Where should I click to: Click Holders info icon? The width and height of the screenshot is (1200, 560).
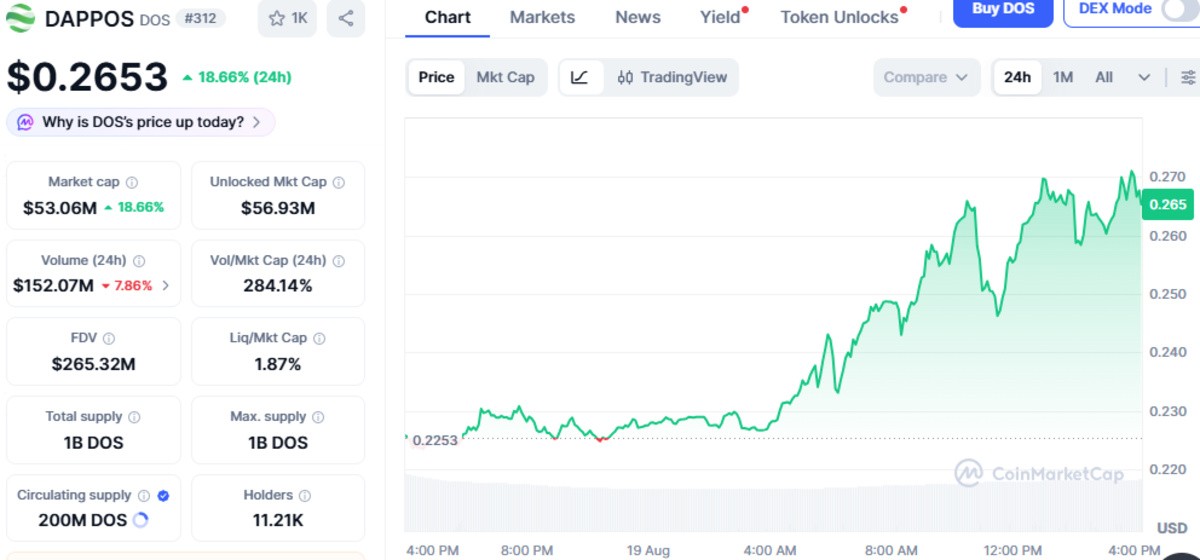point(305,496)
